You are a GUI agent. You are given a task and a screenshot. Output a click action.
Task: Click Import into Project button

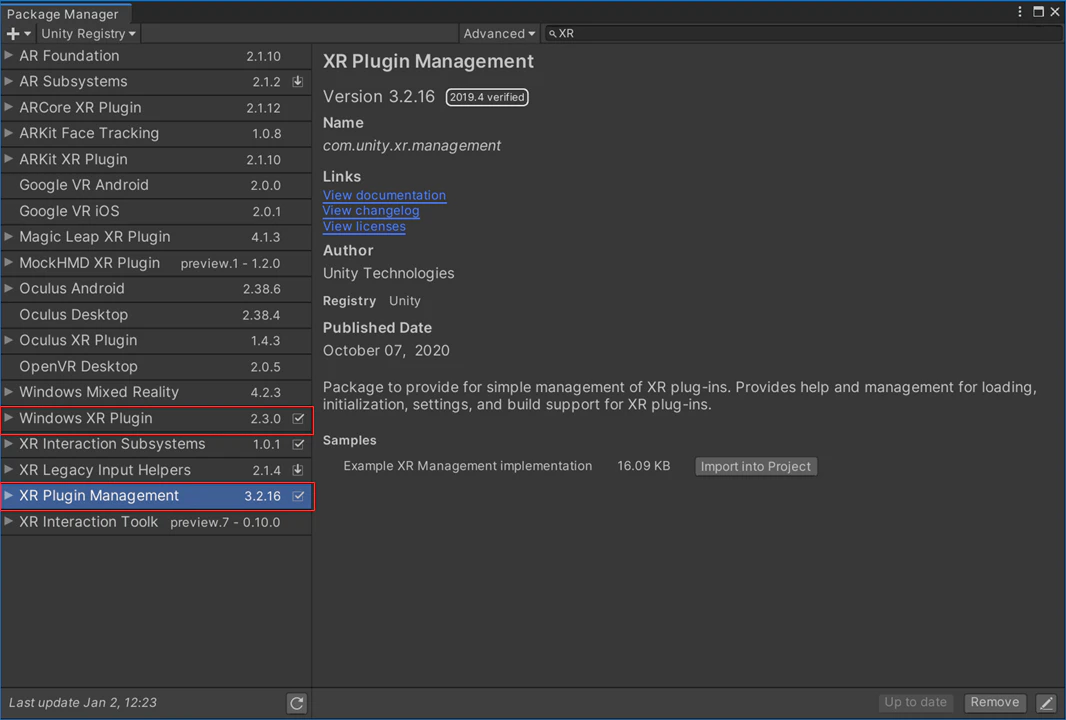pos(755,466)
